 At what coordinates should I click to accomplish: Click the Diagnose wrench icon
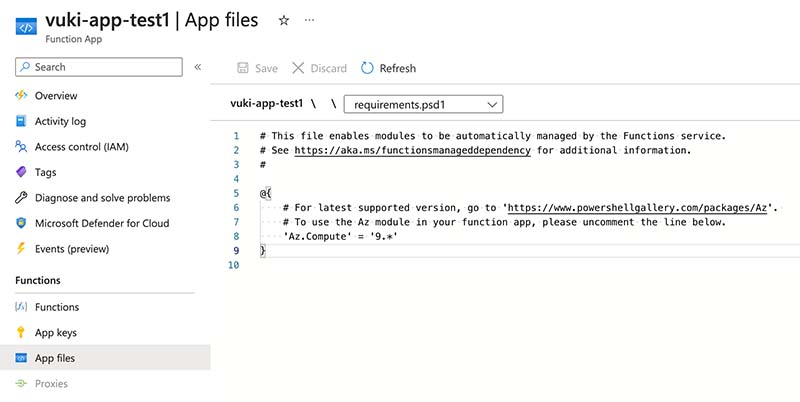click(21, 197)
